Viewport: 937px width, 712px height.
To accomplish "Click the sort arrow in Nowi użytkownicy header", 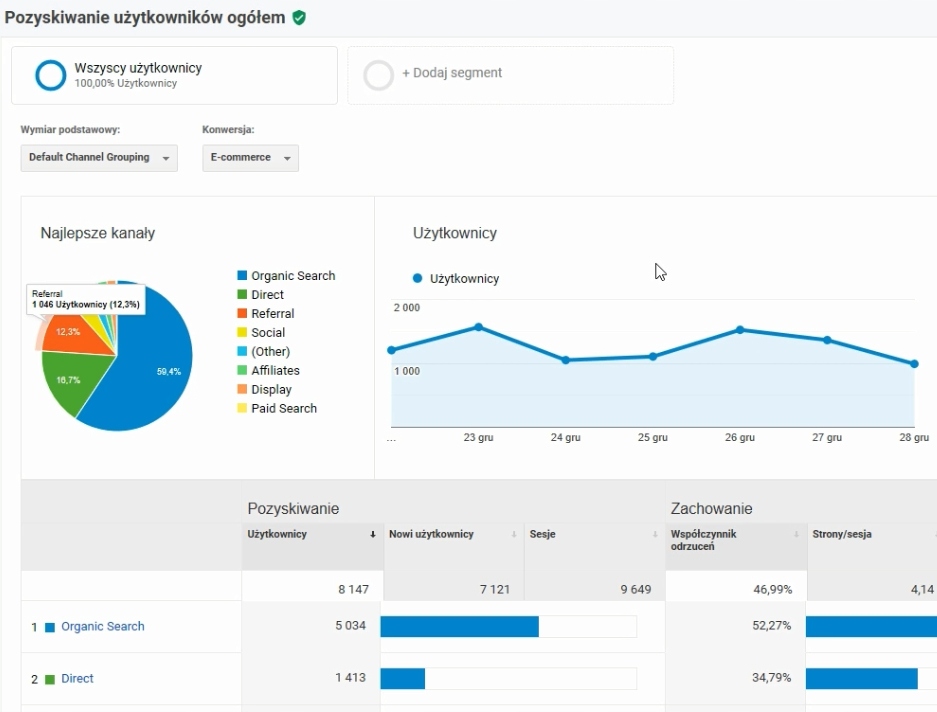I will [x=514, y=535].
